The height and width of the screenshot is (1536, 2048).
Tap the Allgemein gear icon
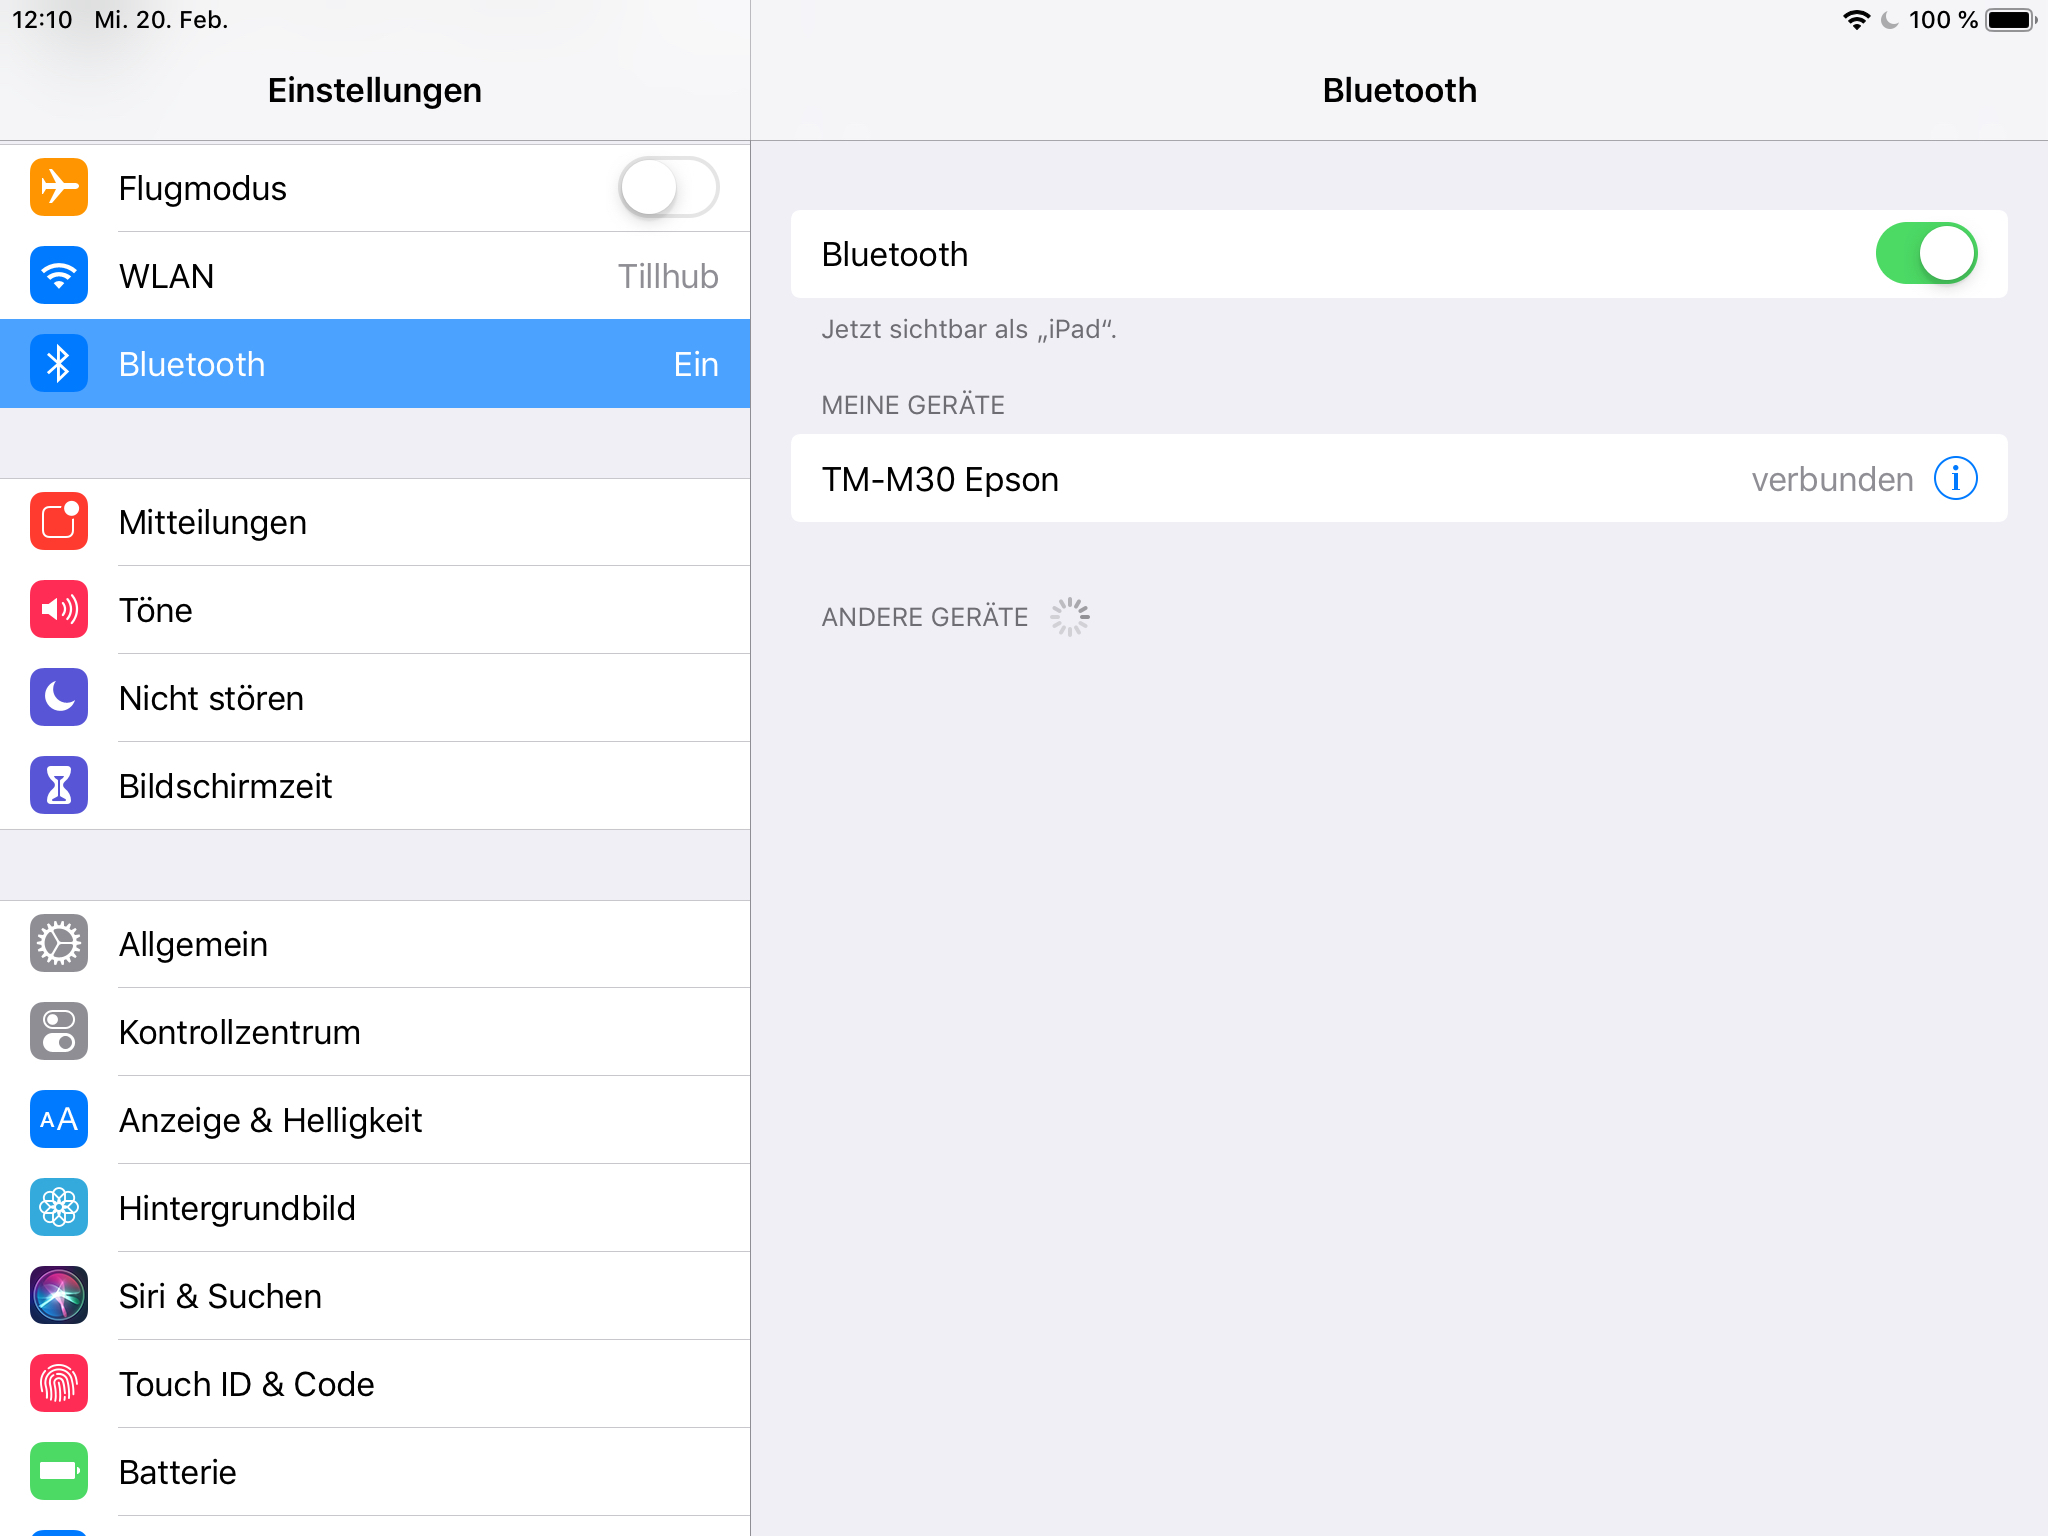(x=59, y=943)
